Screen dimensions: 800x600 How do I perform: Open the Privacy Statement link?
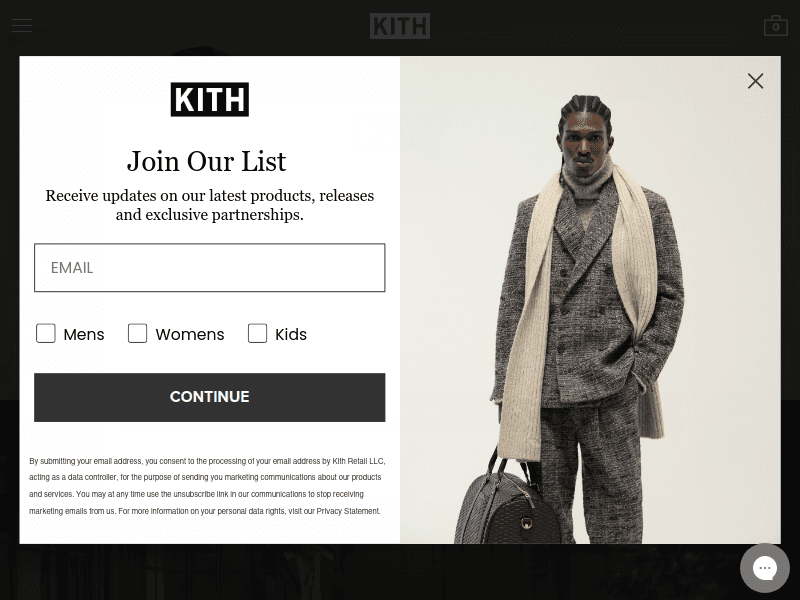[348, 511]
